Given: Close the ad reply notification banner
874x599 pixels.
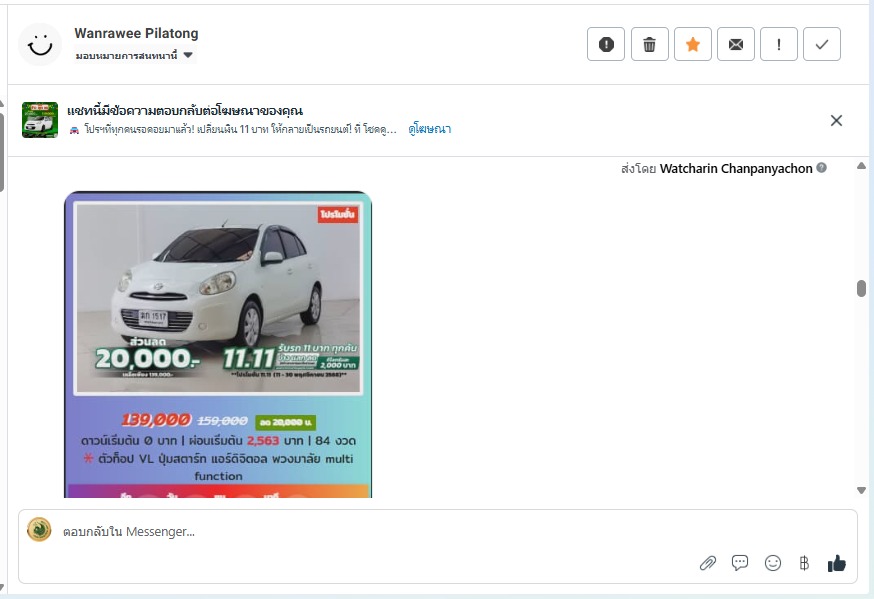Looking at the screenshot, I should point(836,120).
